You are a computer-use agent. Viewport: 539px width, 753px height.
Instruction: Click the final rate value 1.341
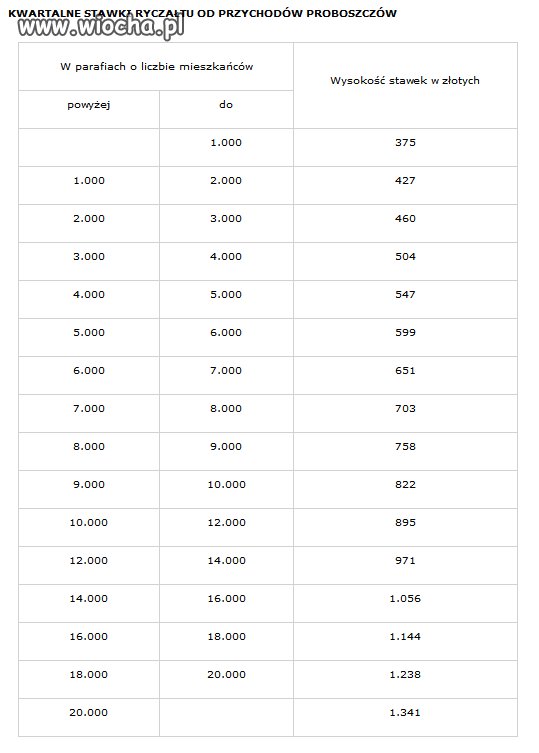[x=405, y=713]
